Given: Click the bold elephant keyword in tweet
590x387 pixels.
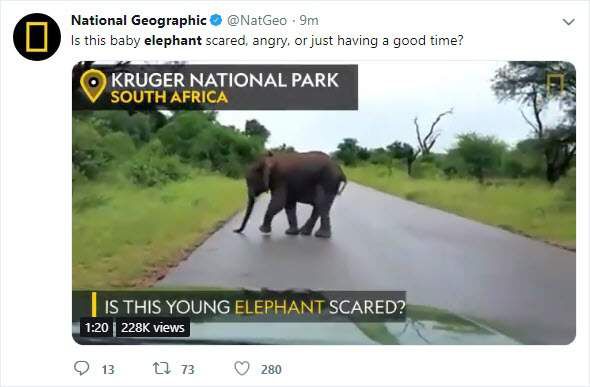Looking at the screenshot, I should pos(173,40).
